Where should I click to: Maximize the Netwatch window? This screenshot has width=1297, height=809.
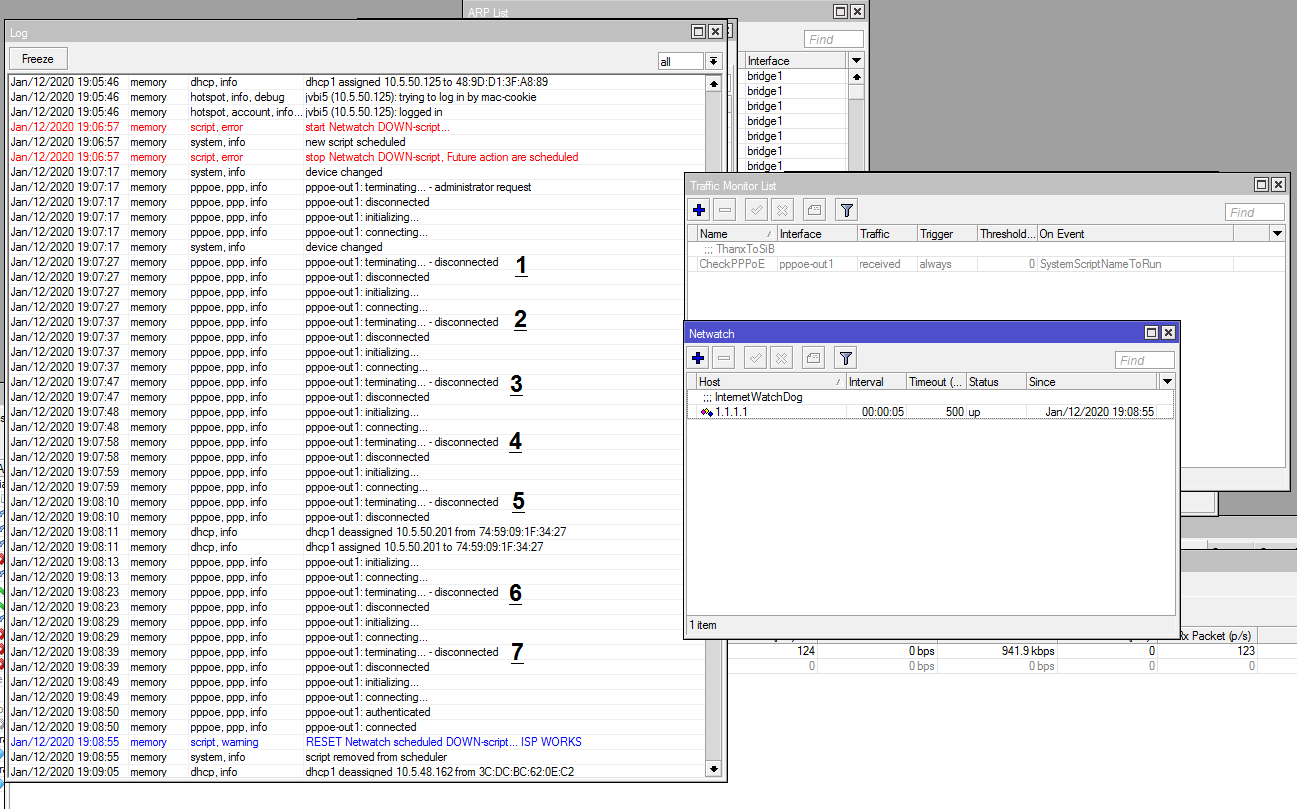tap(1151, 332)
